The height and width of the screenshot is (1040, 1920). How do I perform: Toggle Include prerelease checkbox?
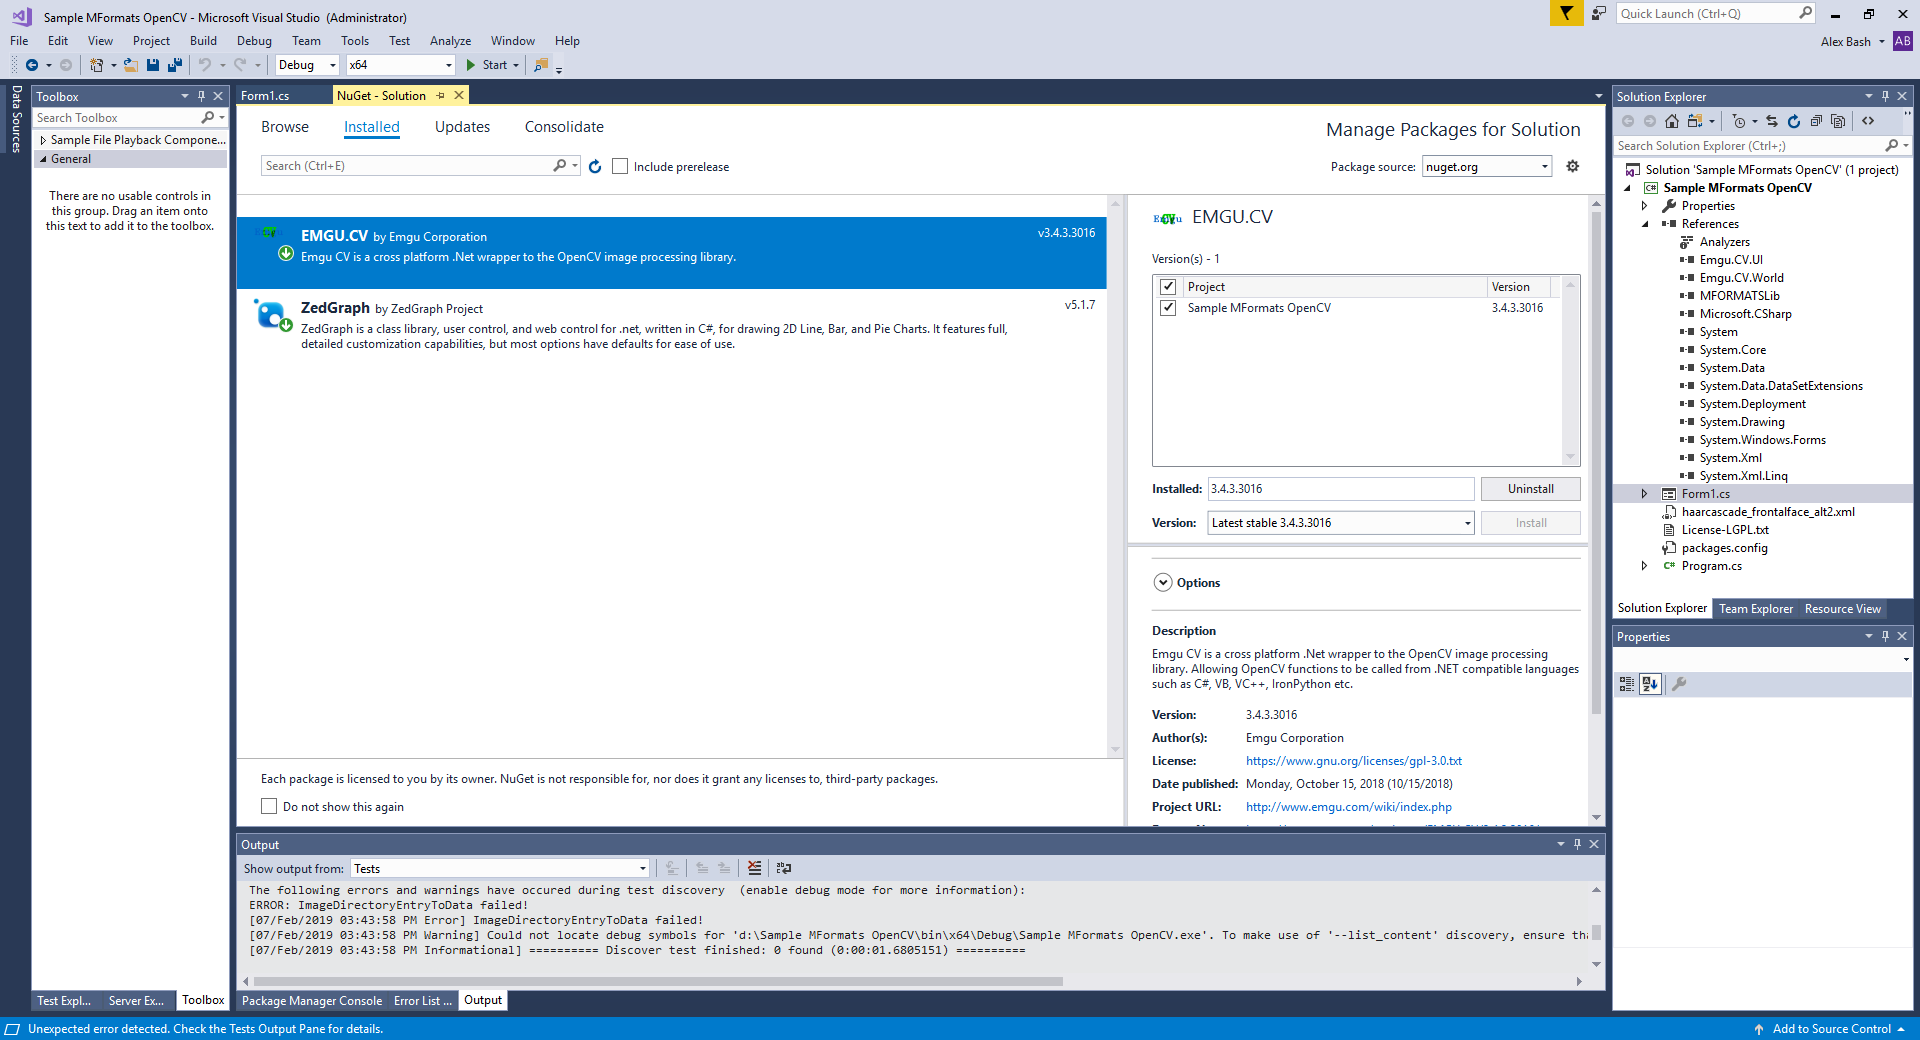pyautogui.click(x=620, y=166)
